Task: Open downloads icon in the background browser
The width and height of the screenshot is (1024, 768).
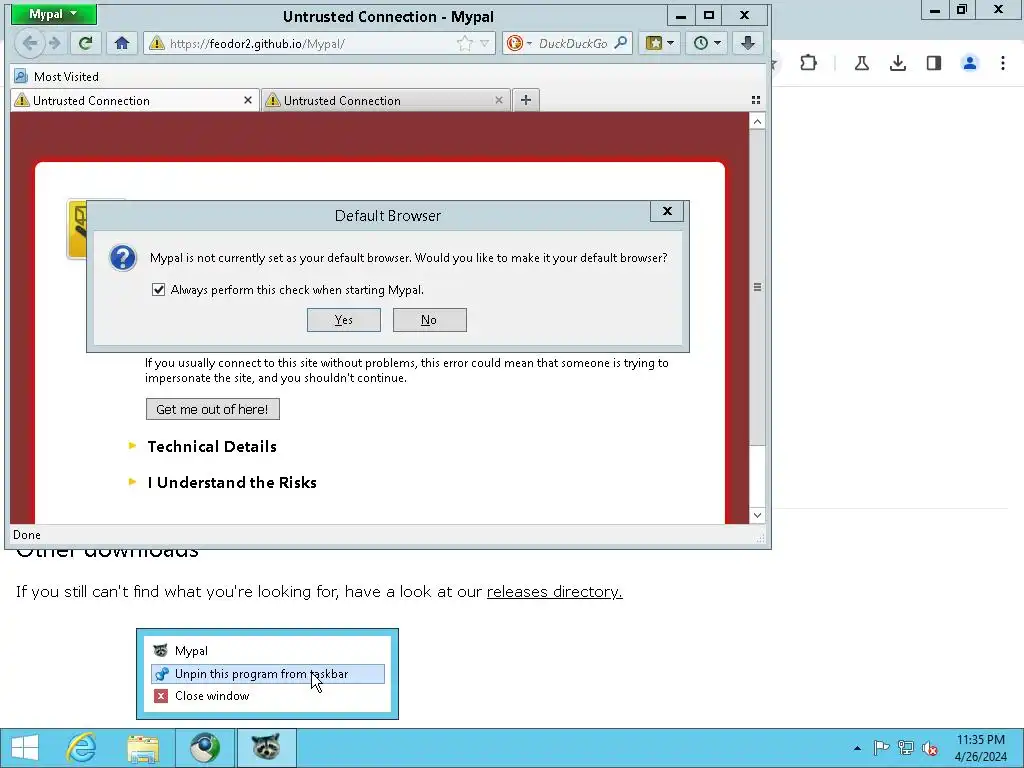Action: pos(898,63)
